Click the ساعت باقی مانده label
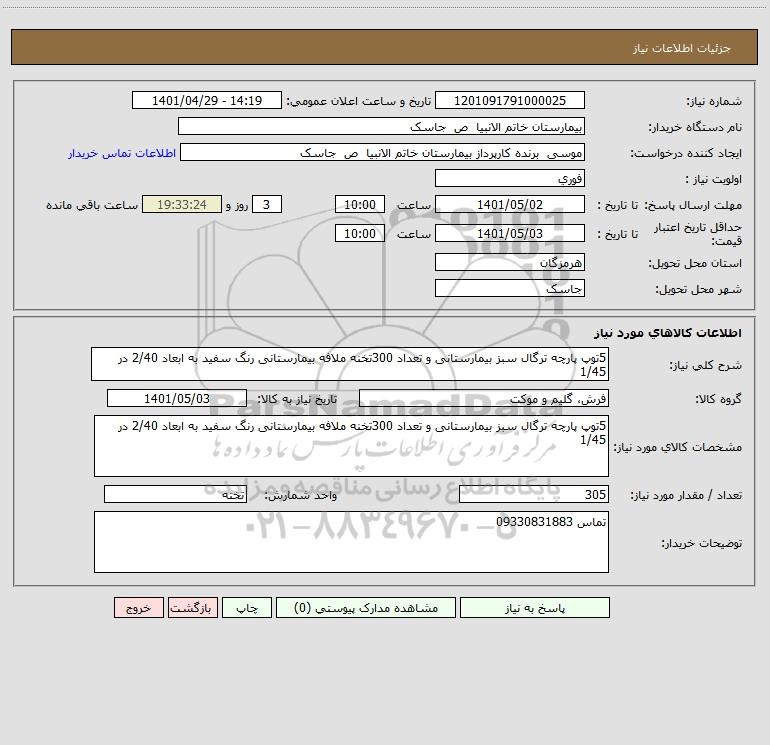 (x=92, y=205)
